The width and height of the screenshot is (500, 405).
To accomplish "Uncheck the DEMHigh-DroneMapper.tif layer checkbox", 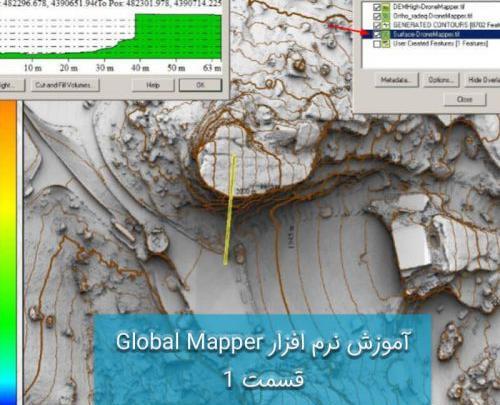I will point(377,7).
